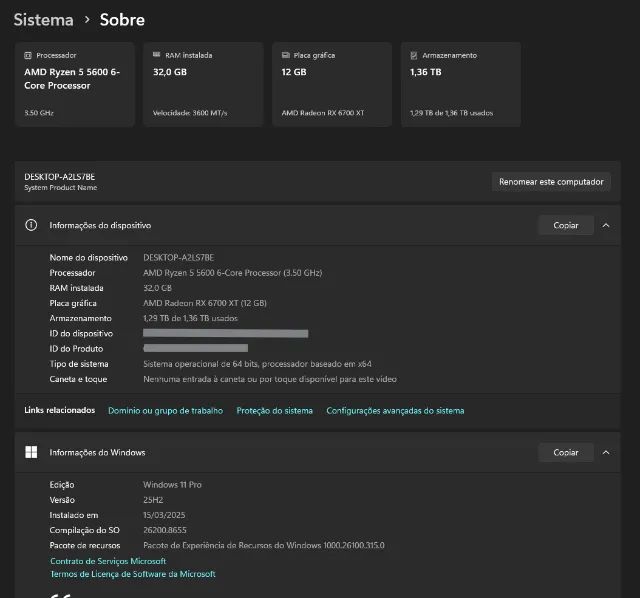This screenshot has width=640, height=598.
Task: Click the Informações do dispositivo header text
Action: pos(100,225)
